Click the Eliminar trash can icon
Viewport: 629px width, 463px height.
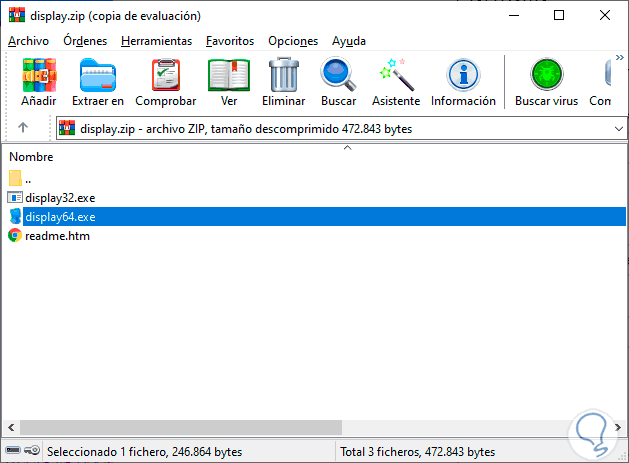coord(284,75)
